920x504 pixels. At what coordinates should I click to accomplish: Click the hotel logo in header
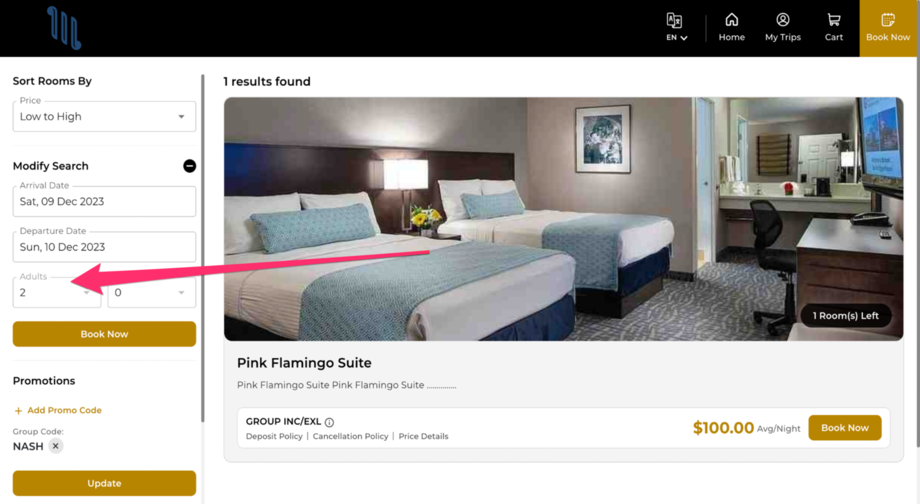[x=64, y=28]
